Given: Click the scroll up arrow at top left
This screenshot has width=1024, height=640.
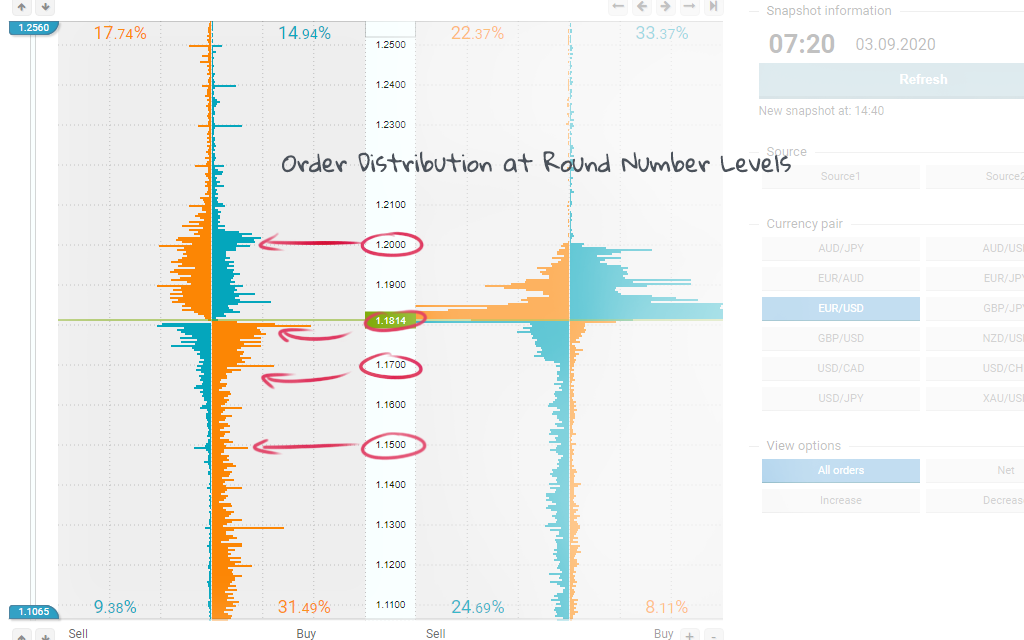Looking at the screenshot, I should click(x=21, y=7).
